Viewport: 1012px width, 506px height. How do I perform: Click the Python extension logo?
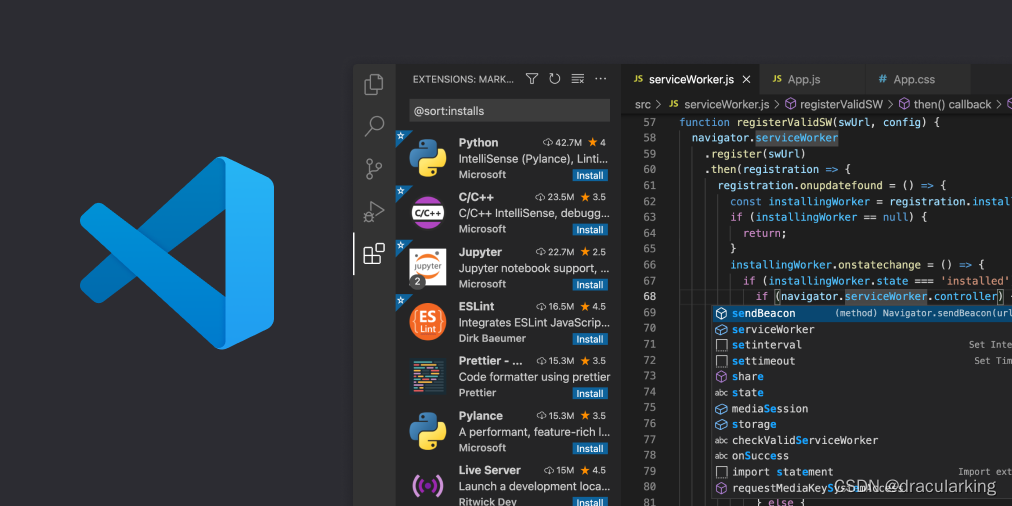coord(427,158)
